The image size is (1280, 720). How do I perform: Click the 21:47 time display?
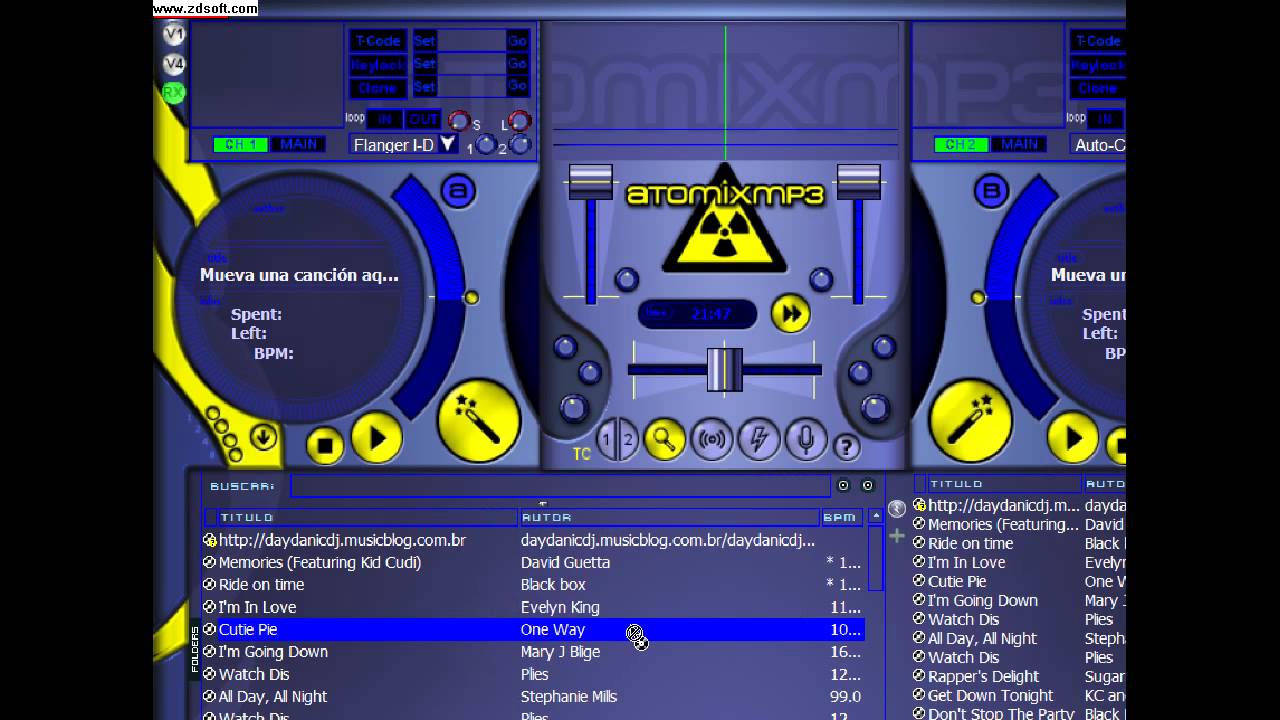700,314
